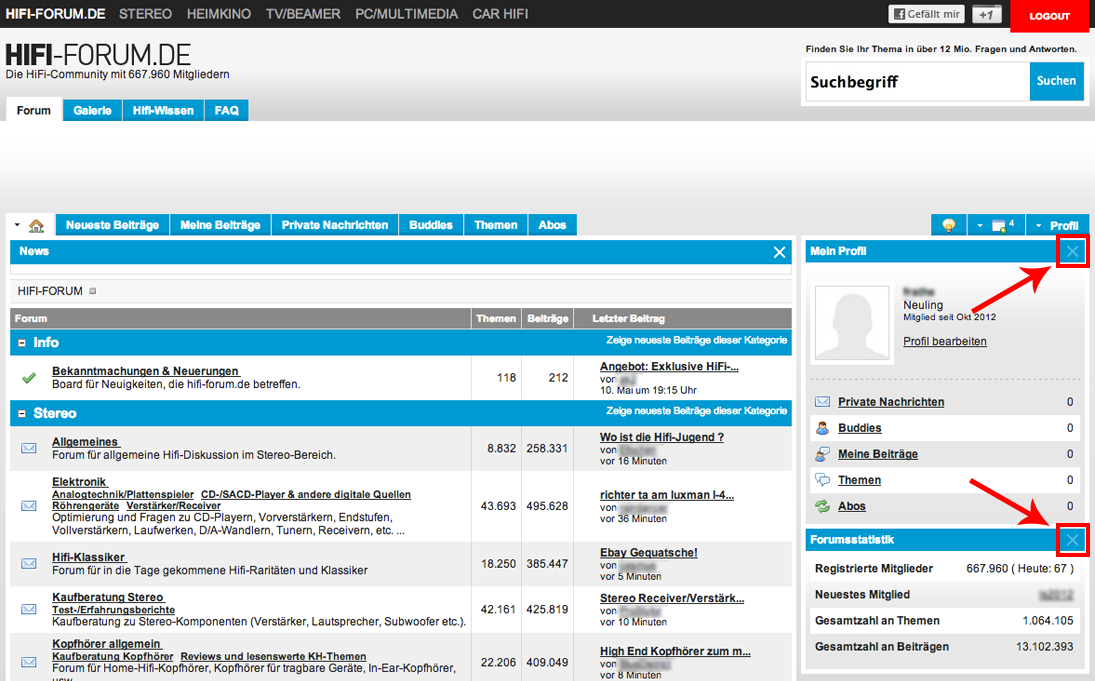Open the Profil dropdown menu
Image resolution: width=1095 pixels, height=681 pixels.
tap(1057, 226)
